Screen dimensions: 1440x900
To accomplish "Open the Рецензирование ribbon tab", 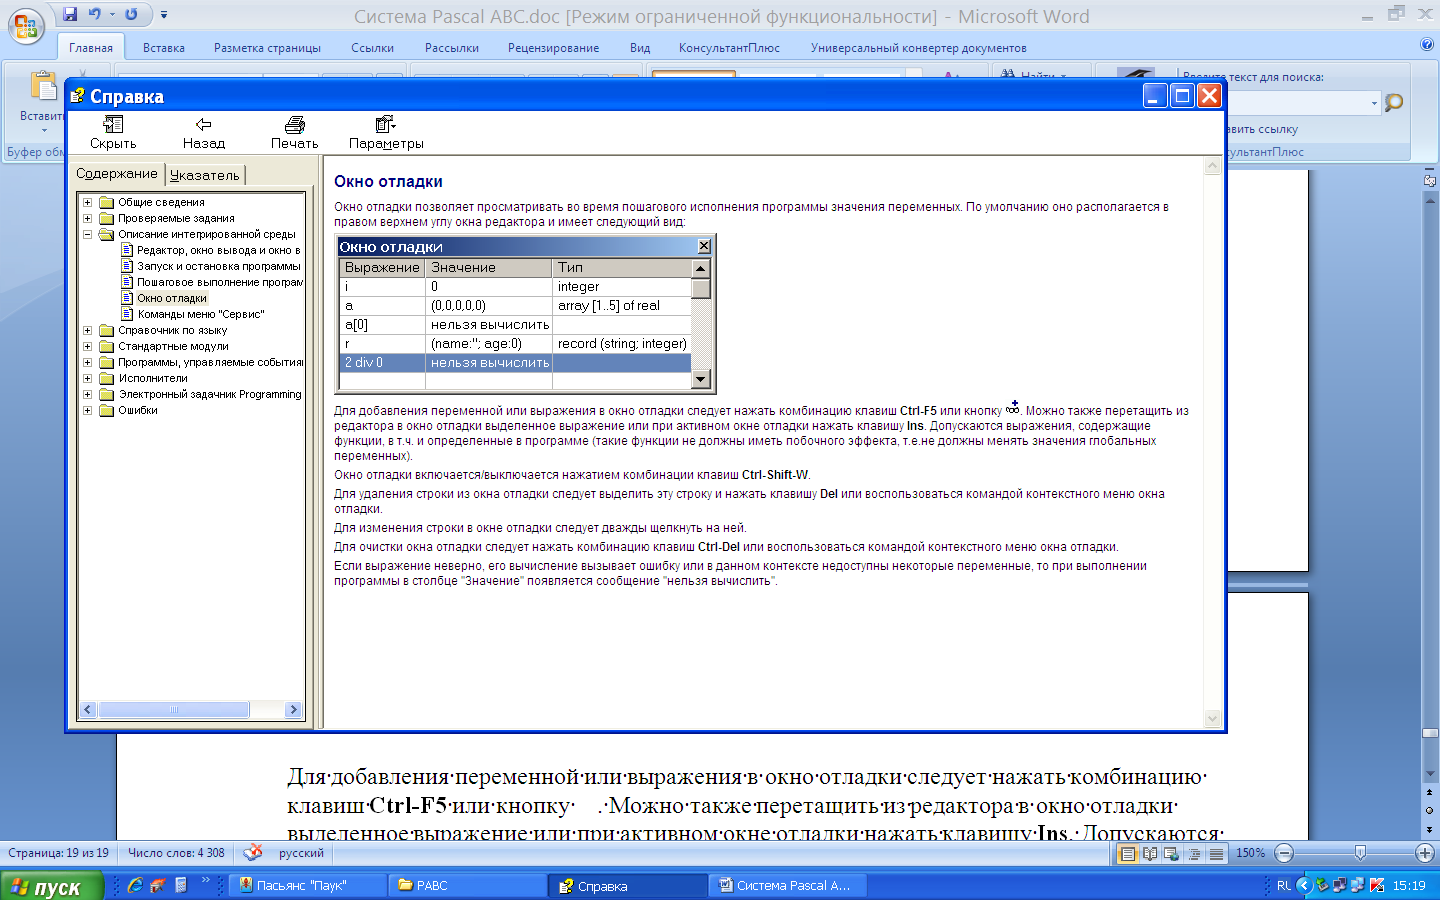I will click(553, 47).
